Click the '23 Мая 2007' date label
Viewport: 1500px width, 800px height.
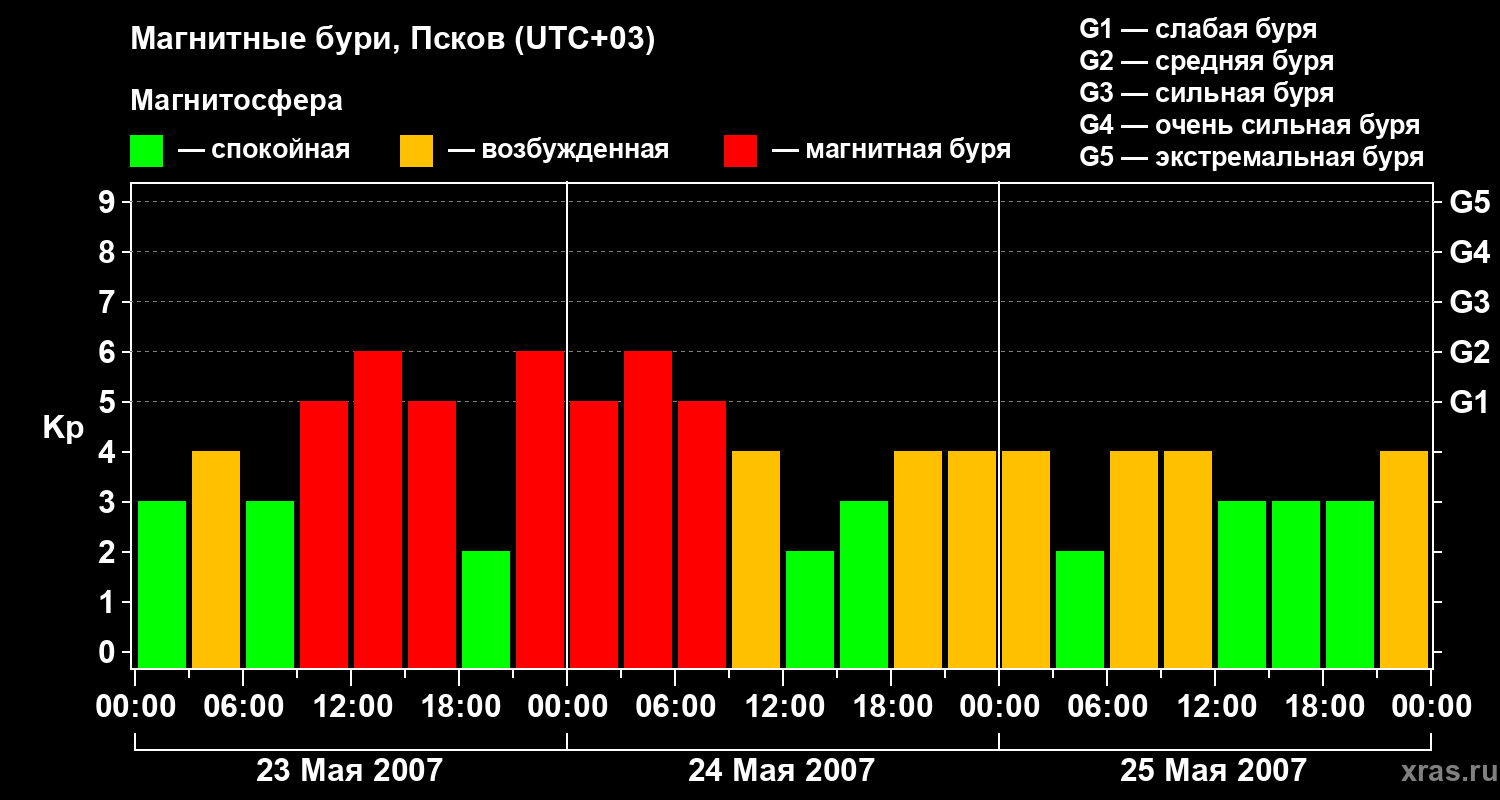(349, 770)
